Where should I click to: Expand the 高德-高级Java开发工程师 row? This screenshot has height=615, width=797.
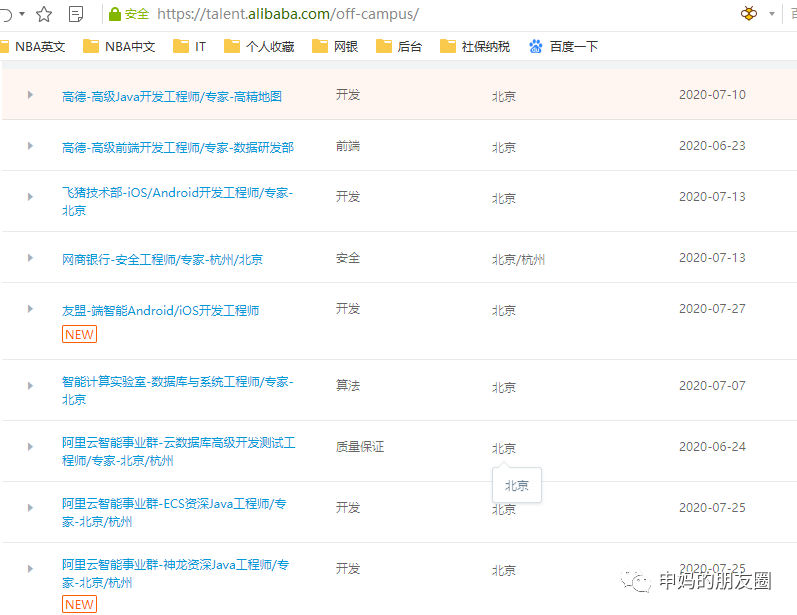tap(30, 95)
